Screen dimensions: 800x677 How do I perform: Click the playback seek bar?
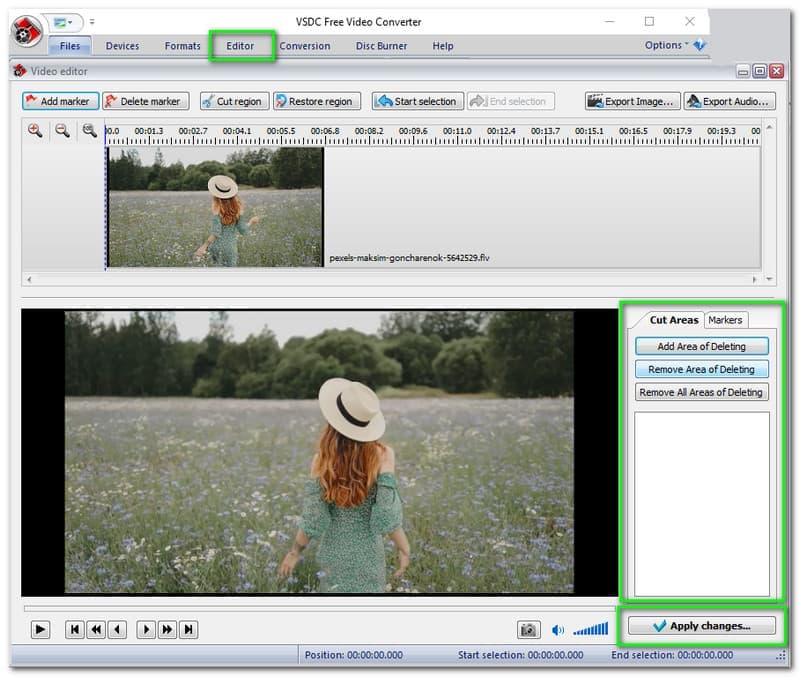[x=319, y=609]
